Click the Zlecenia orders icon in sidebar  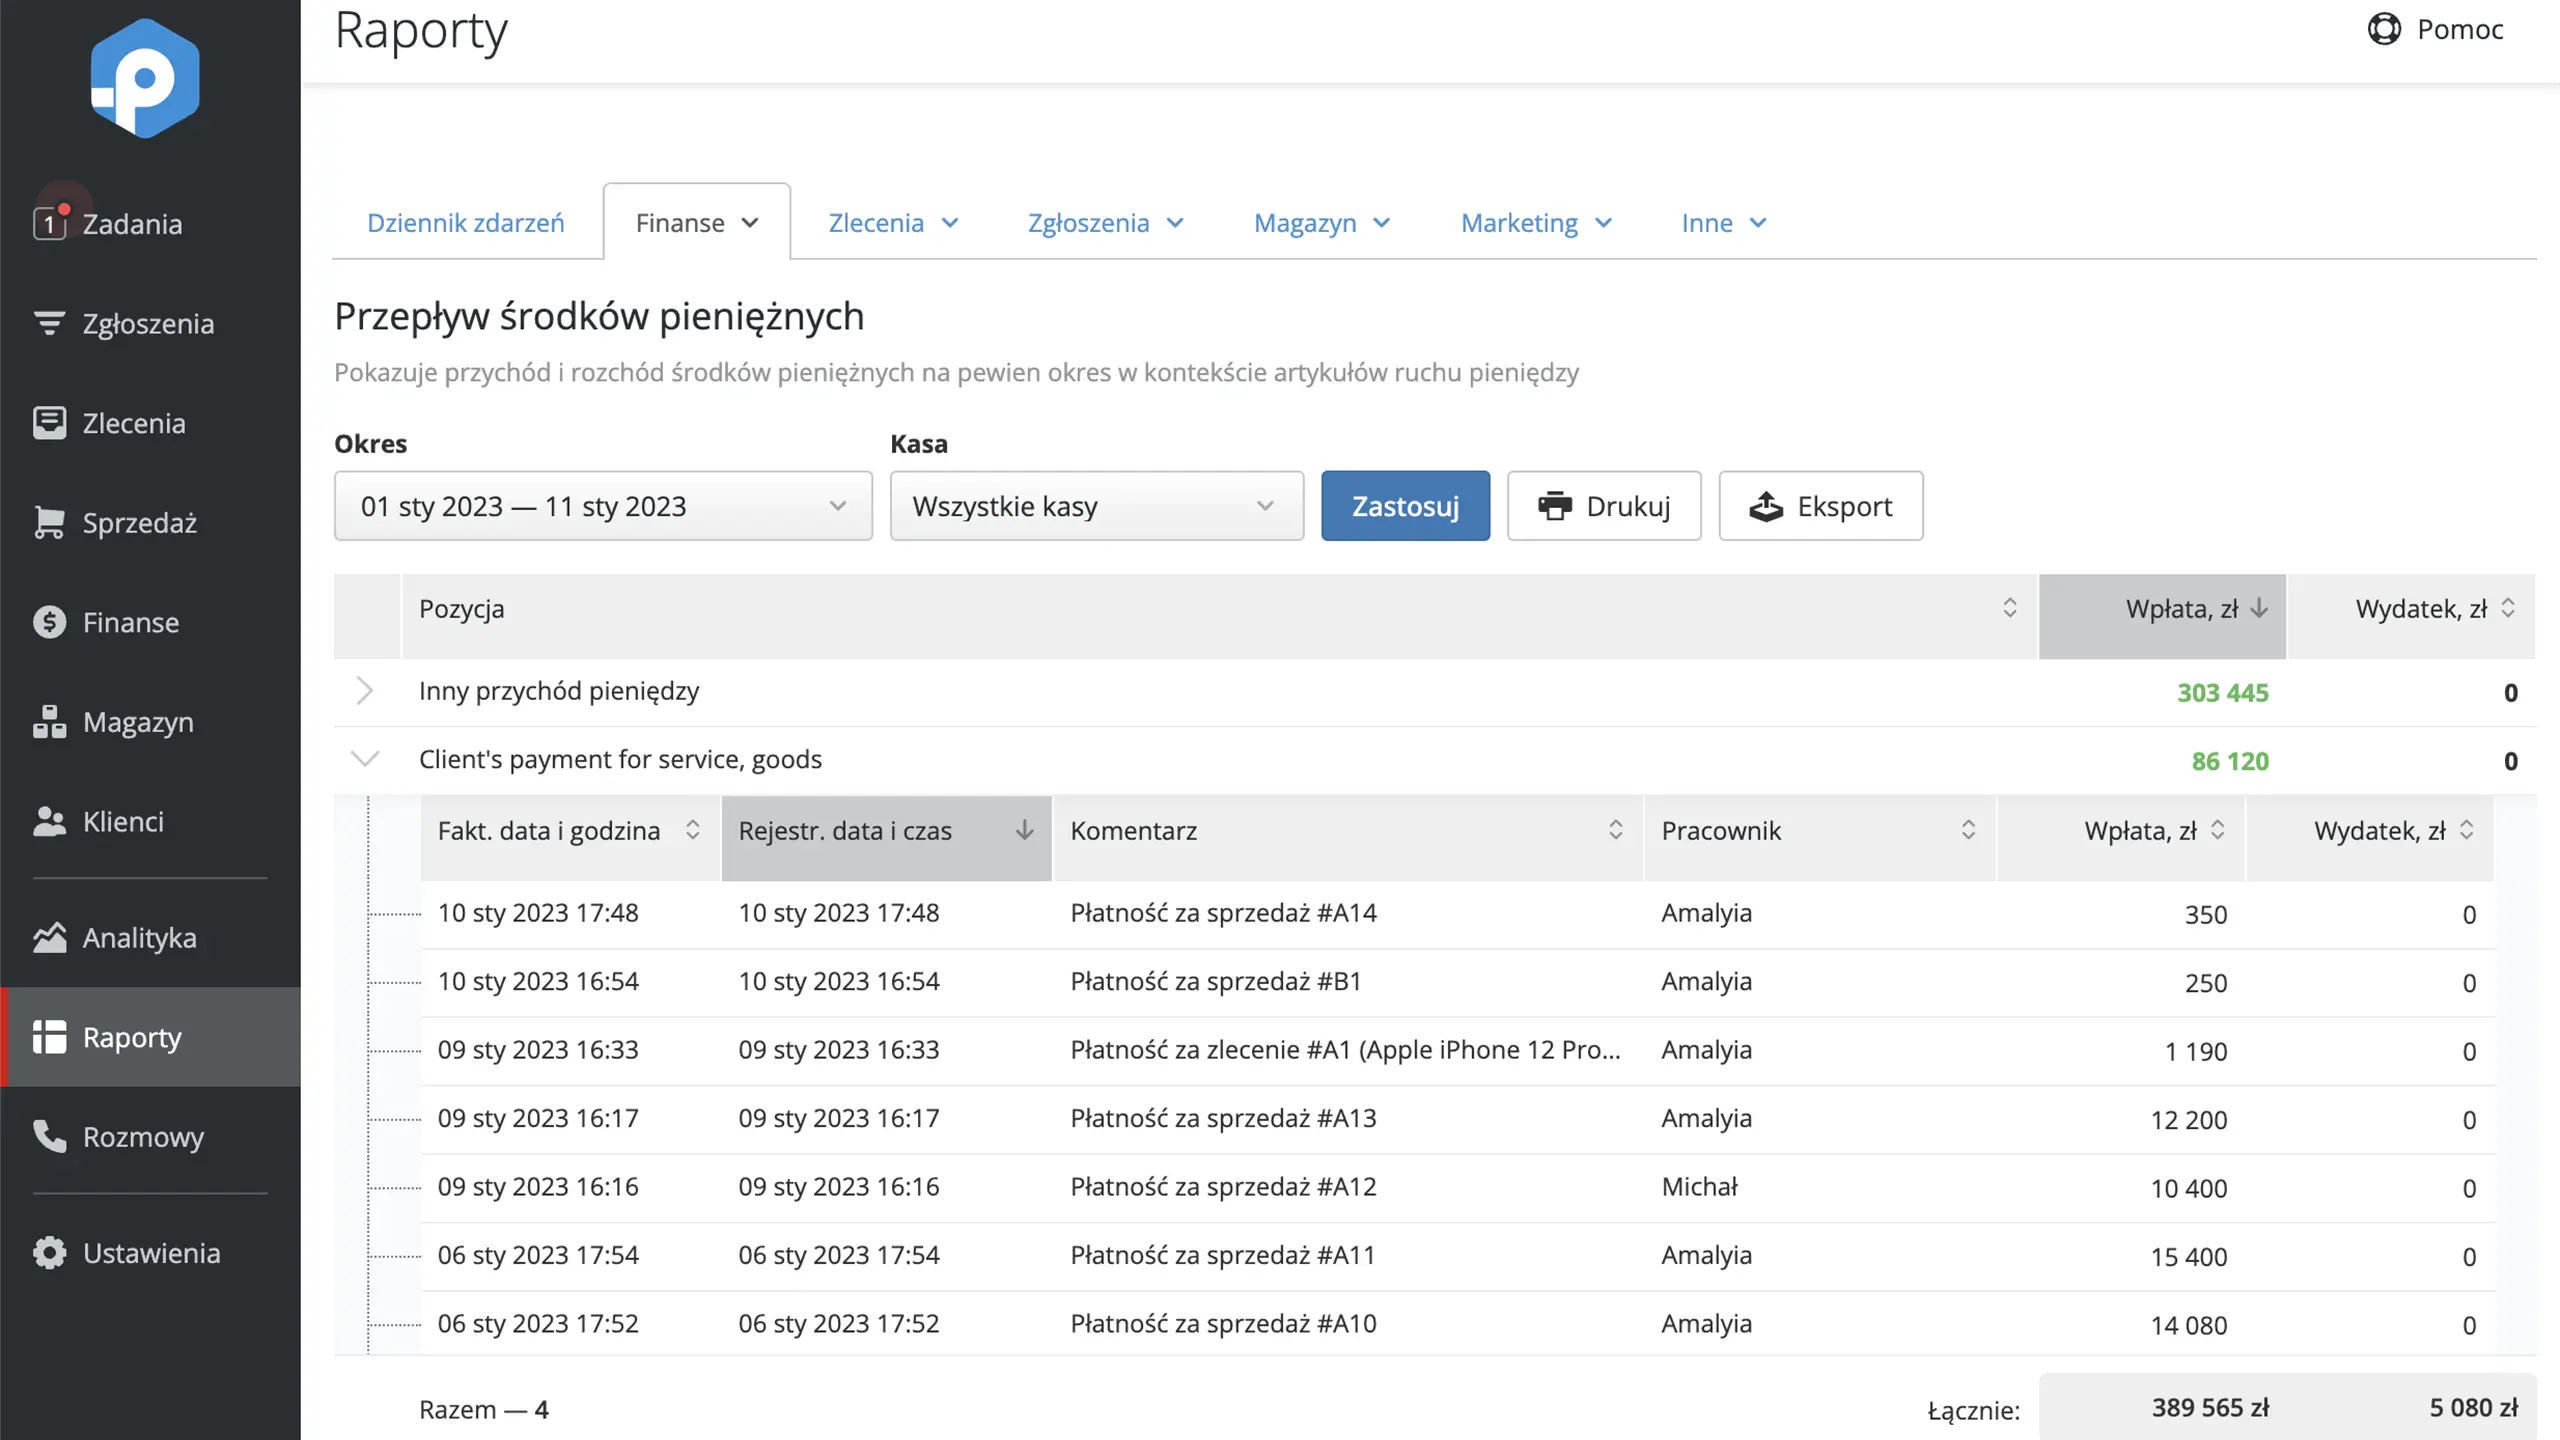(49, 422)
